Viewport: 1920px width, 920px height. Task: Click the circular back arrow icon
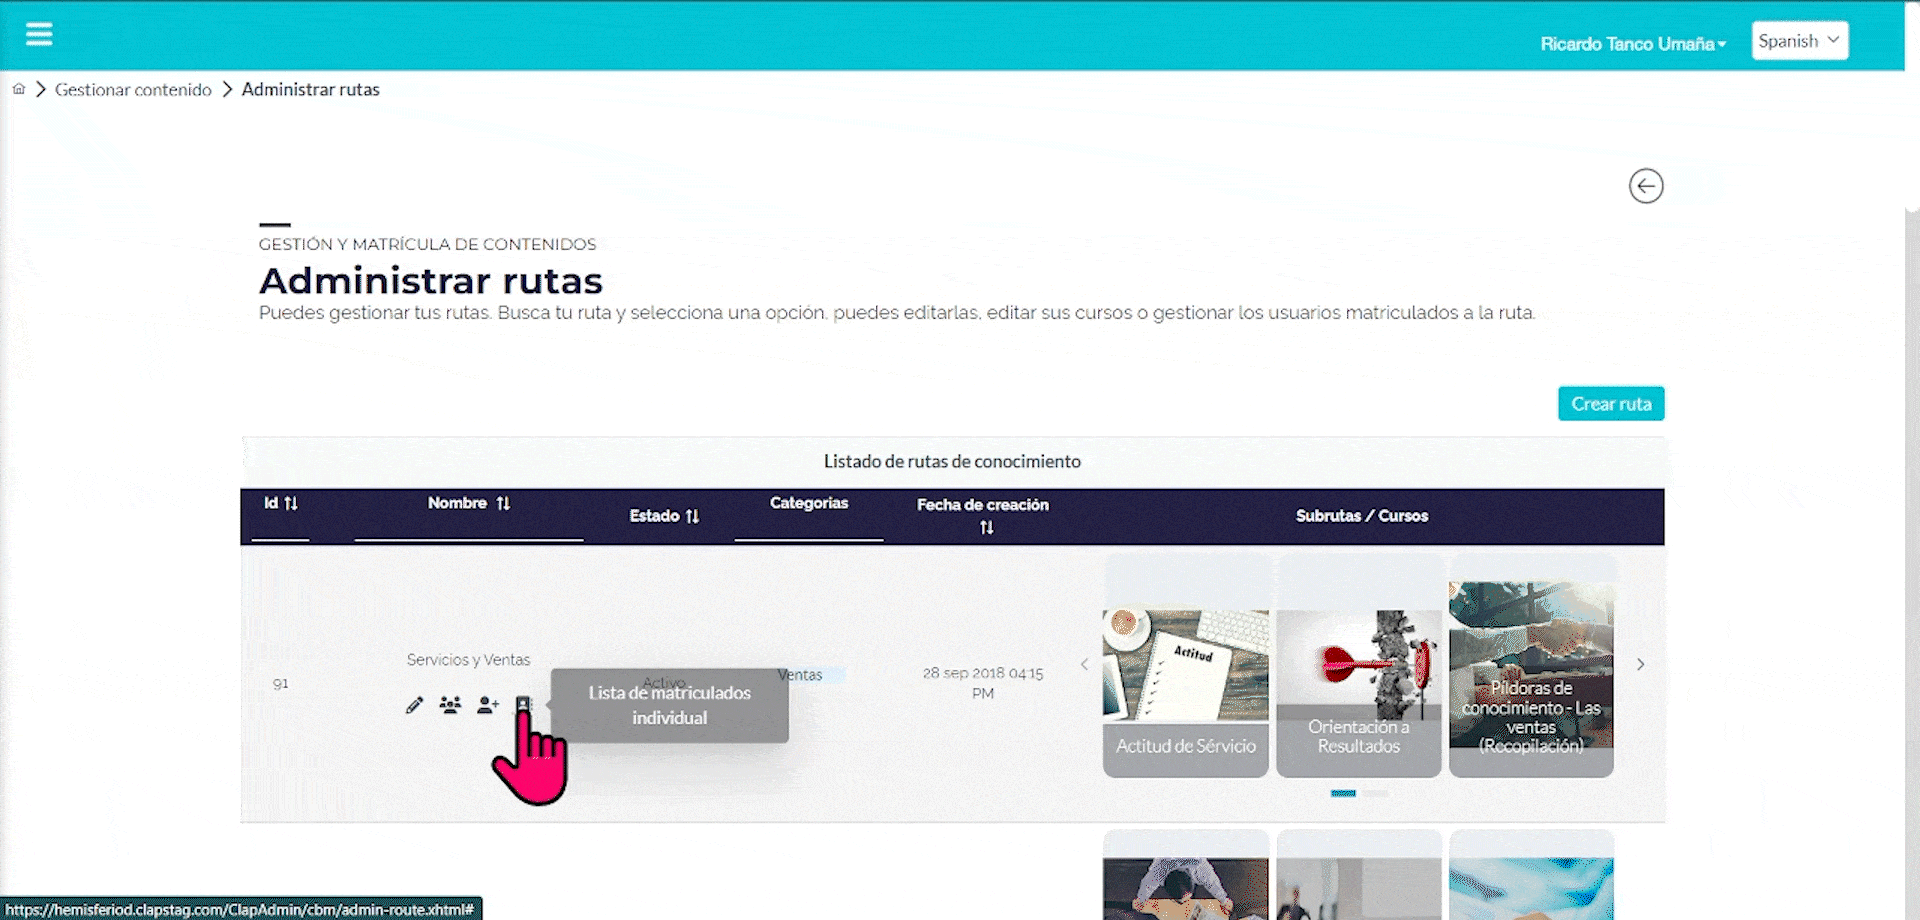(x=1646, y=186)
